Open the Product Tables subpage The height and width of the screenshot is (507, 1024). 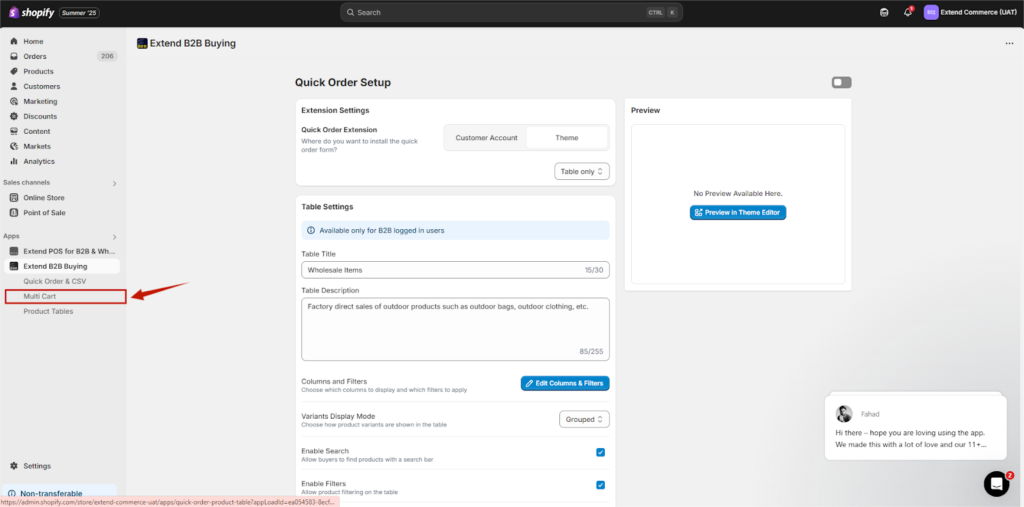pos(48,311)
